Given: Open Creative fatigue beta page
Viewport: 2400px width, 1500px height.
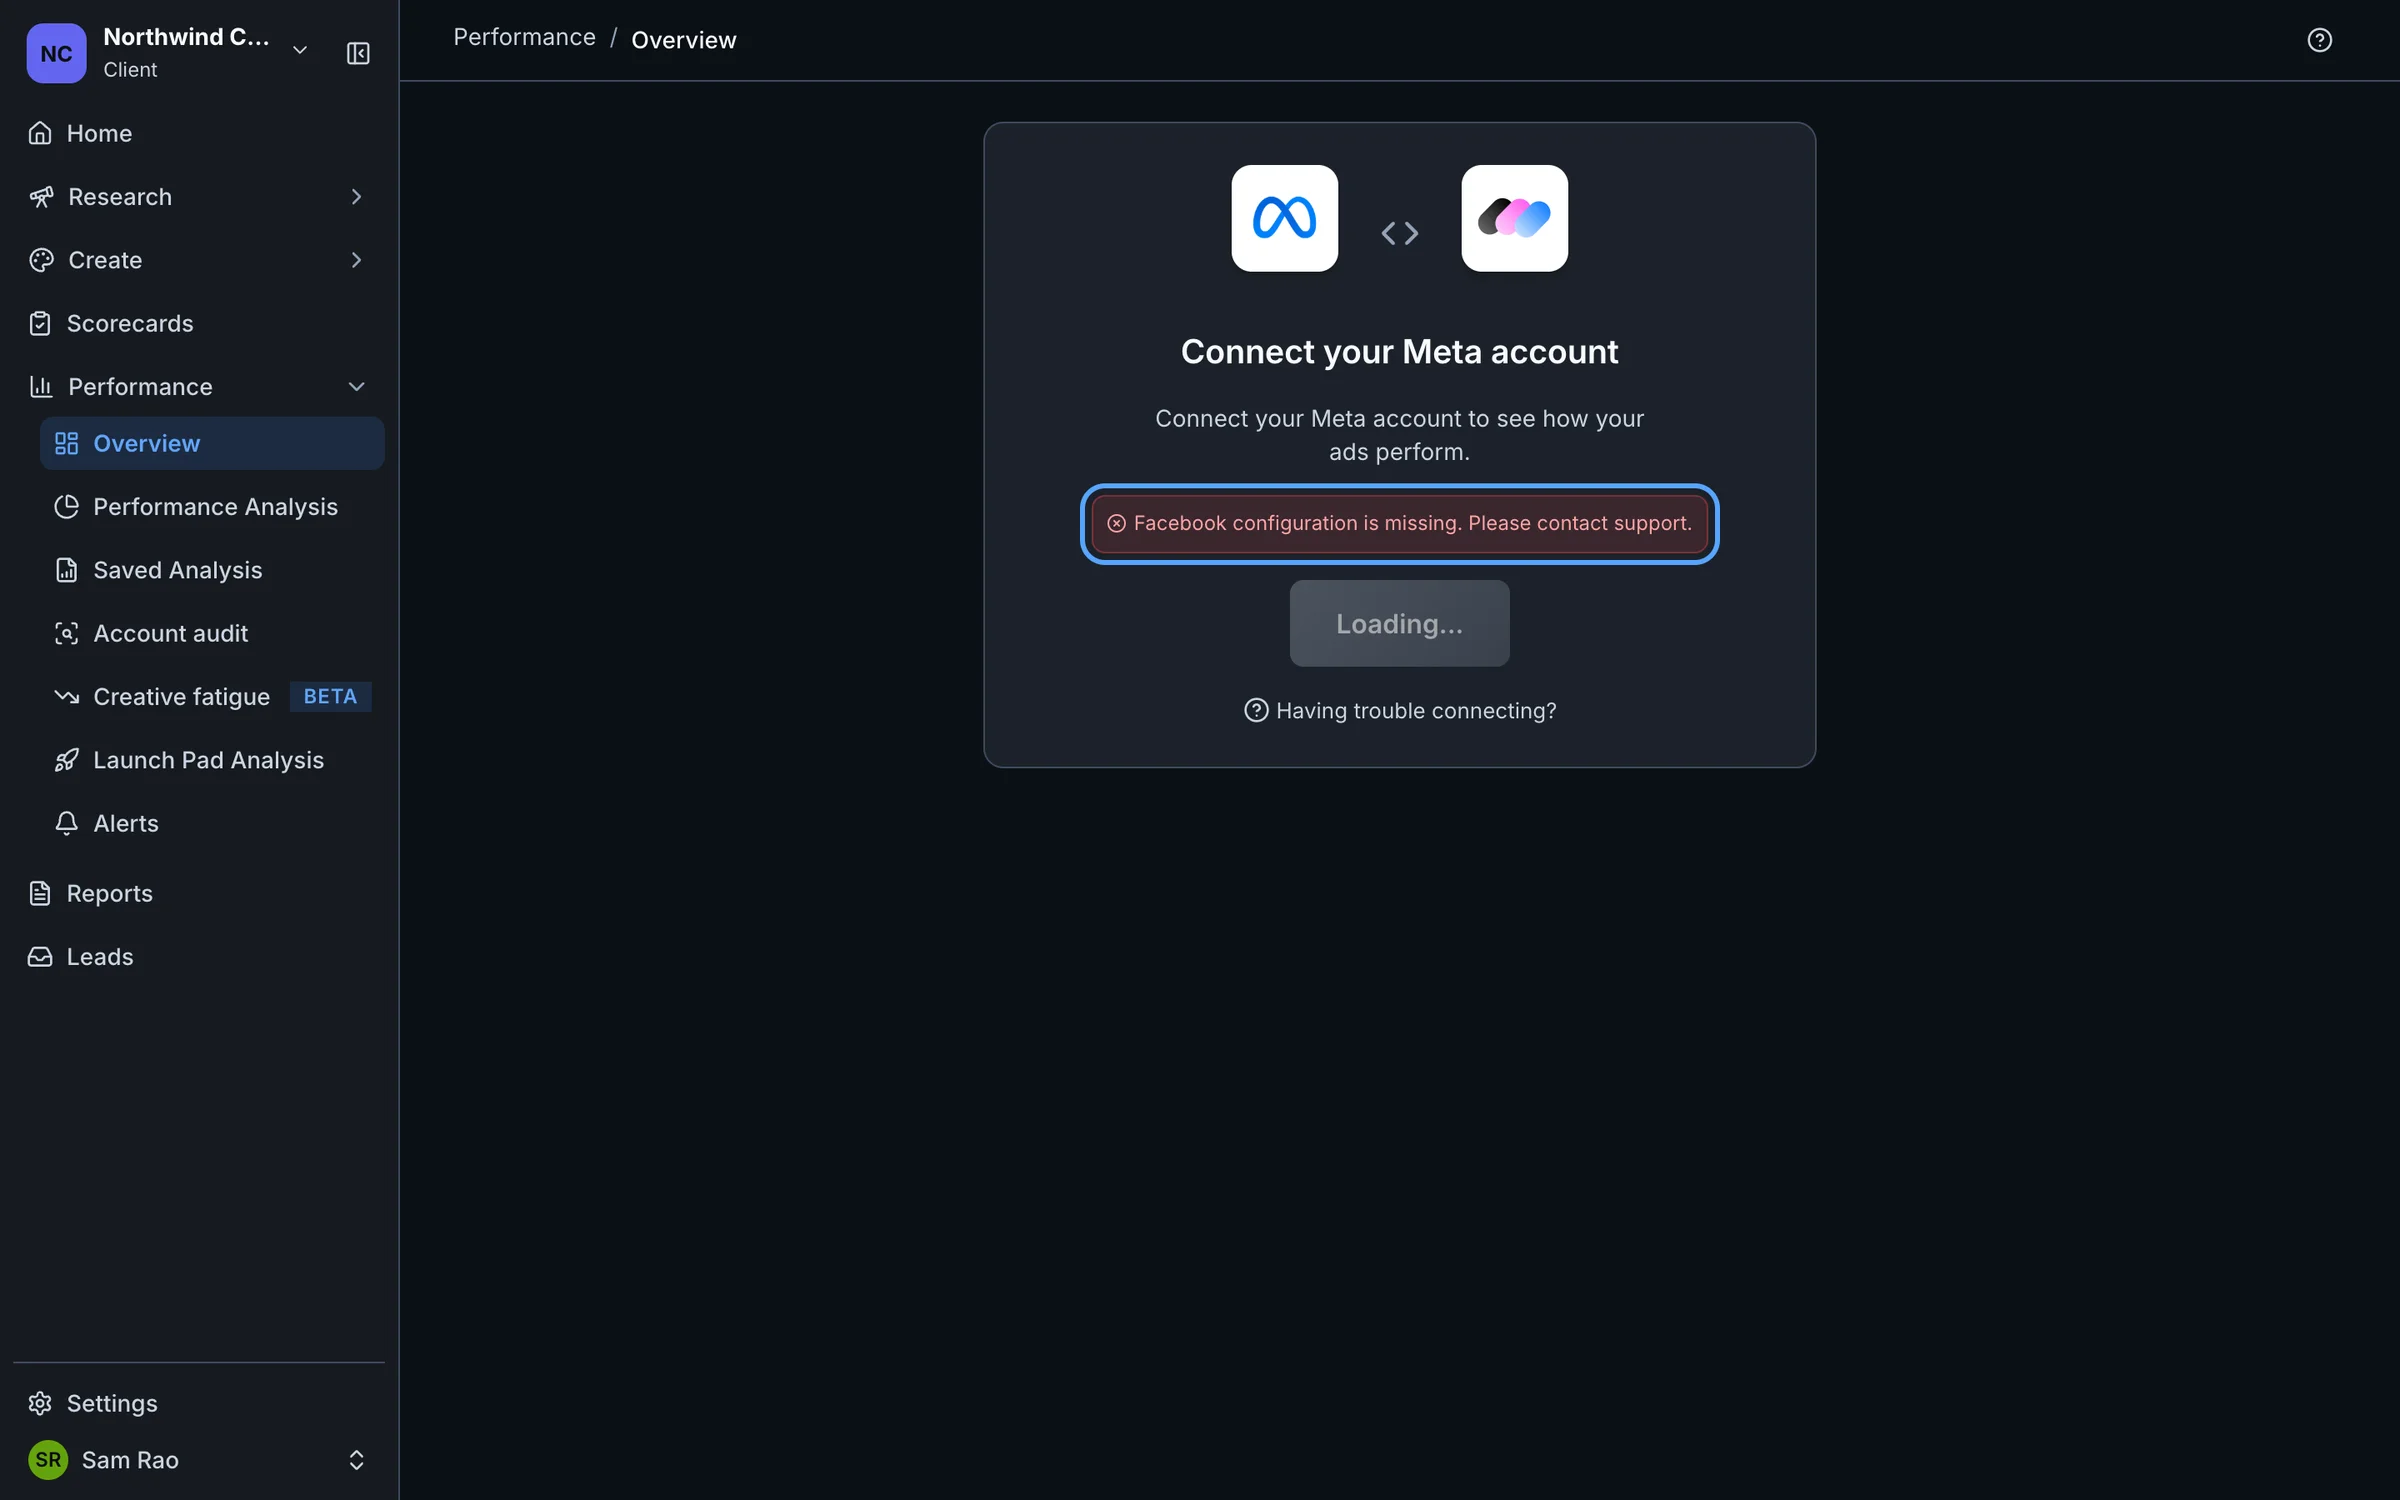Looking at the screenshot, I should (212, 697).
